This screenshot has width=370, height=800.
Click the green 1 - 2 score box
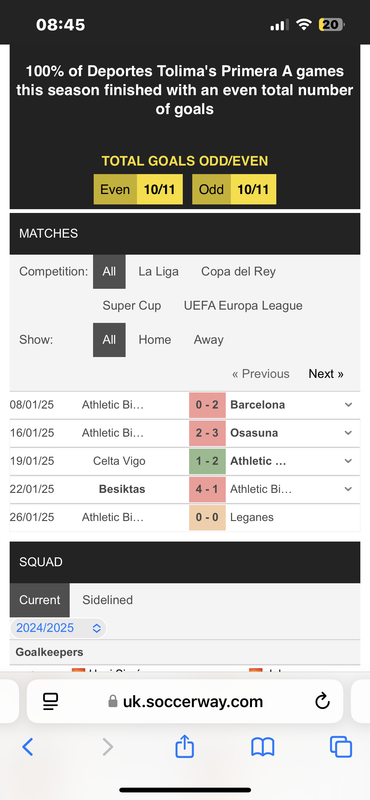click(x=207, y=461)
